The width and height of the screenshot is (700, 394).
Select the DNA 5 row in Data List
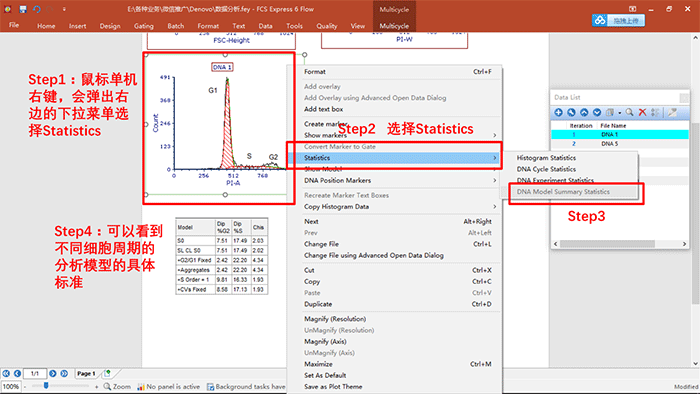pyautogui.click(x=620, y=144)
